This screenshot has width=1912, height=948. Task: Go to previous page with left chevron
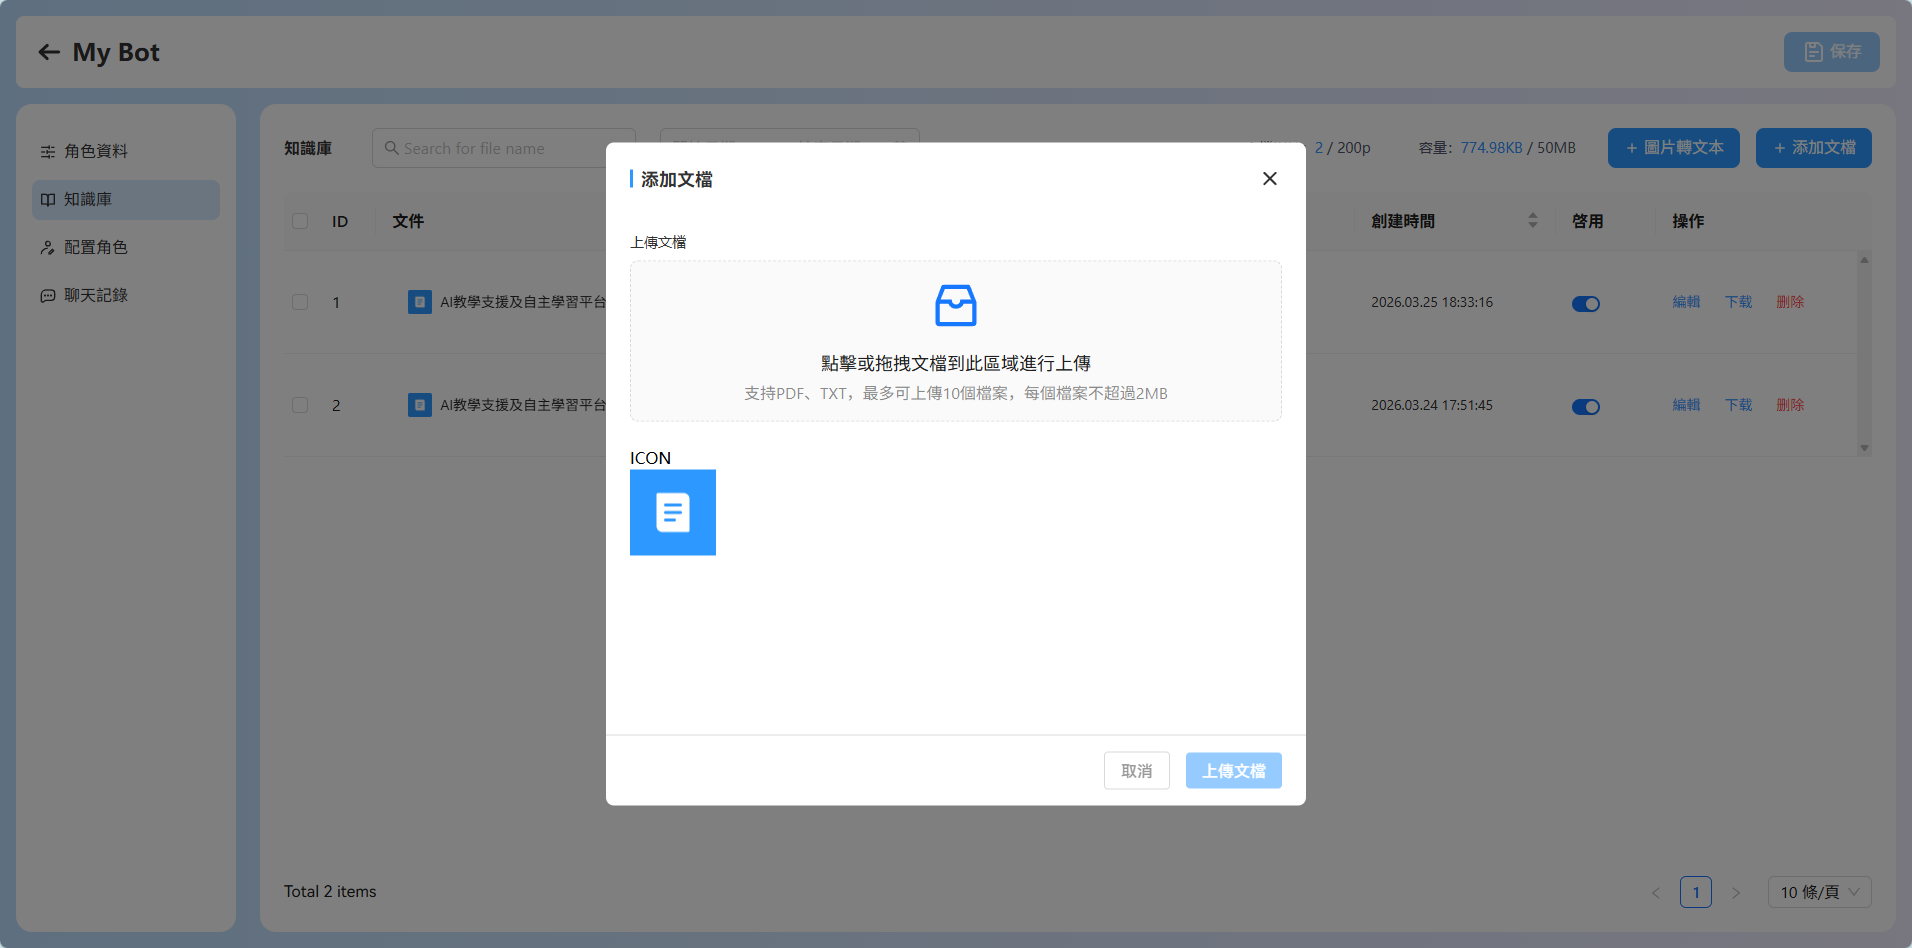[x=1656, y=892]
